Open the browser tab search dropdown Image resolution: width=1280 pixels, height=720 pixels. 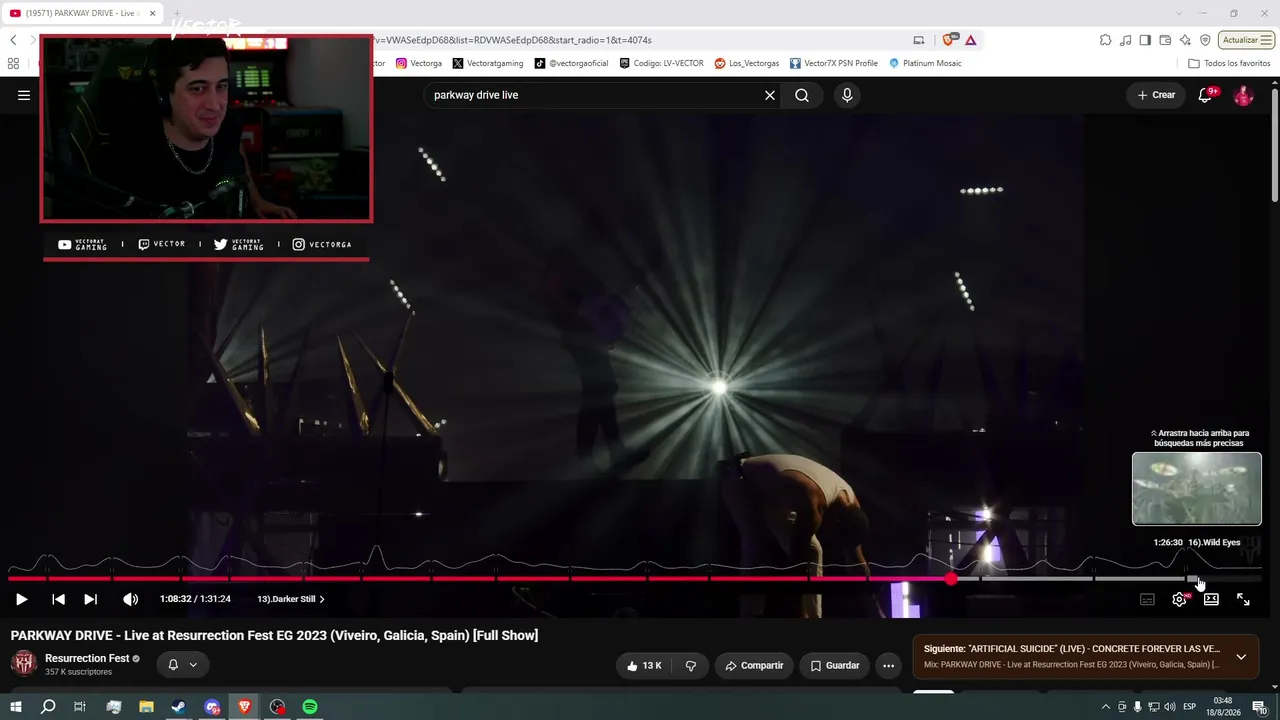1177,13
